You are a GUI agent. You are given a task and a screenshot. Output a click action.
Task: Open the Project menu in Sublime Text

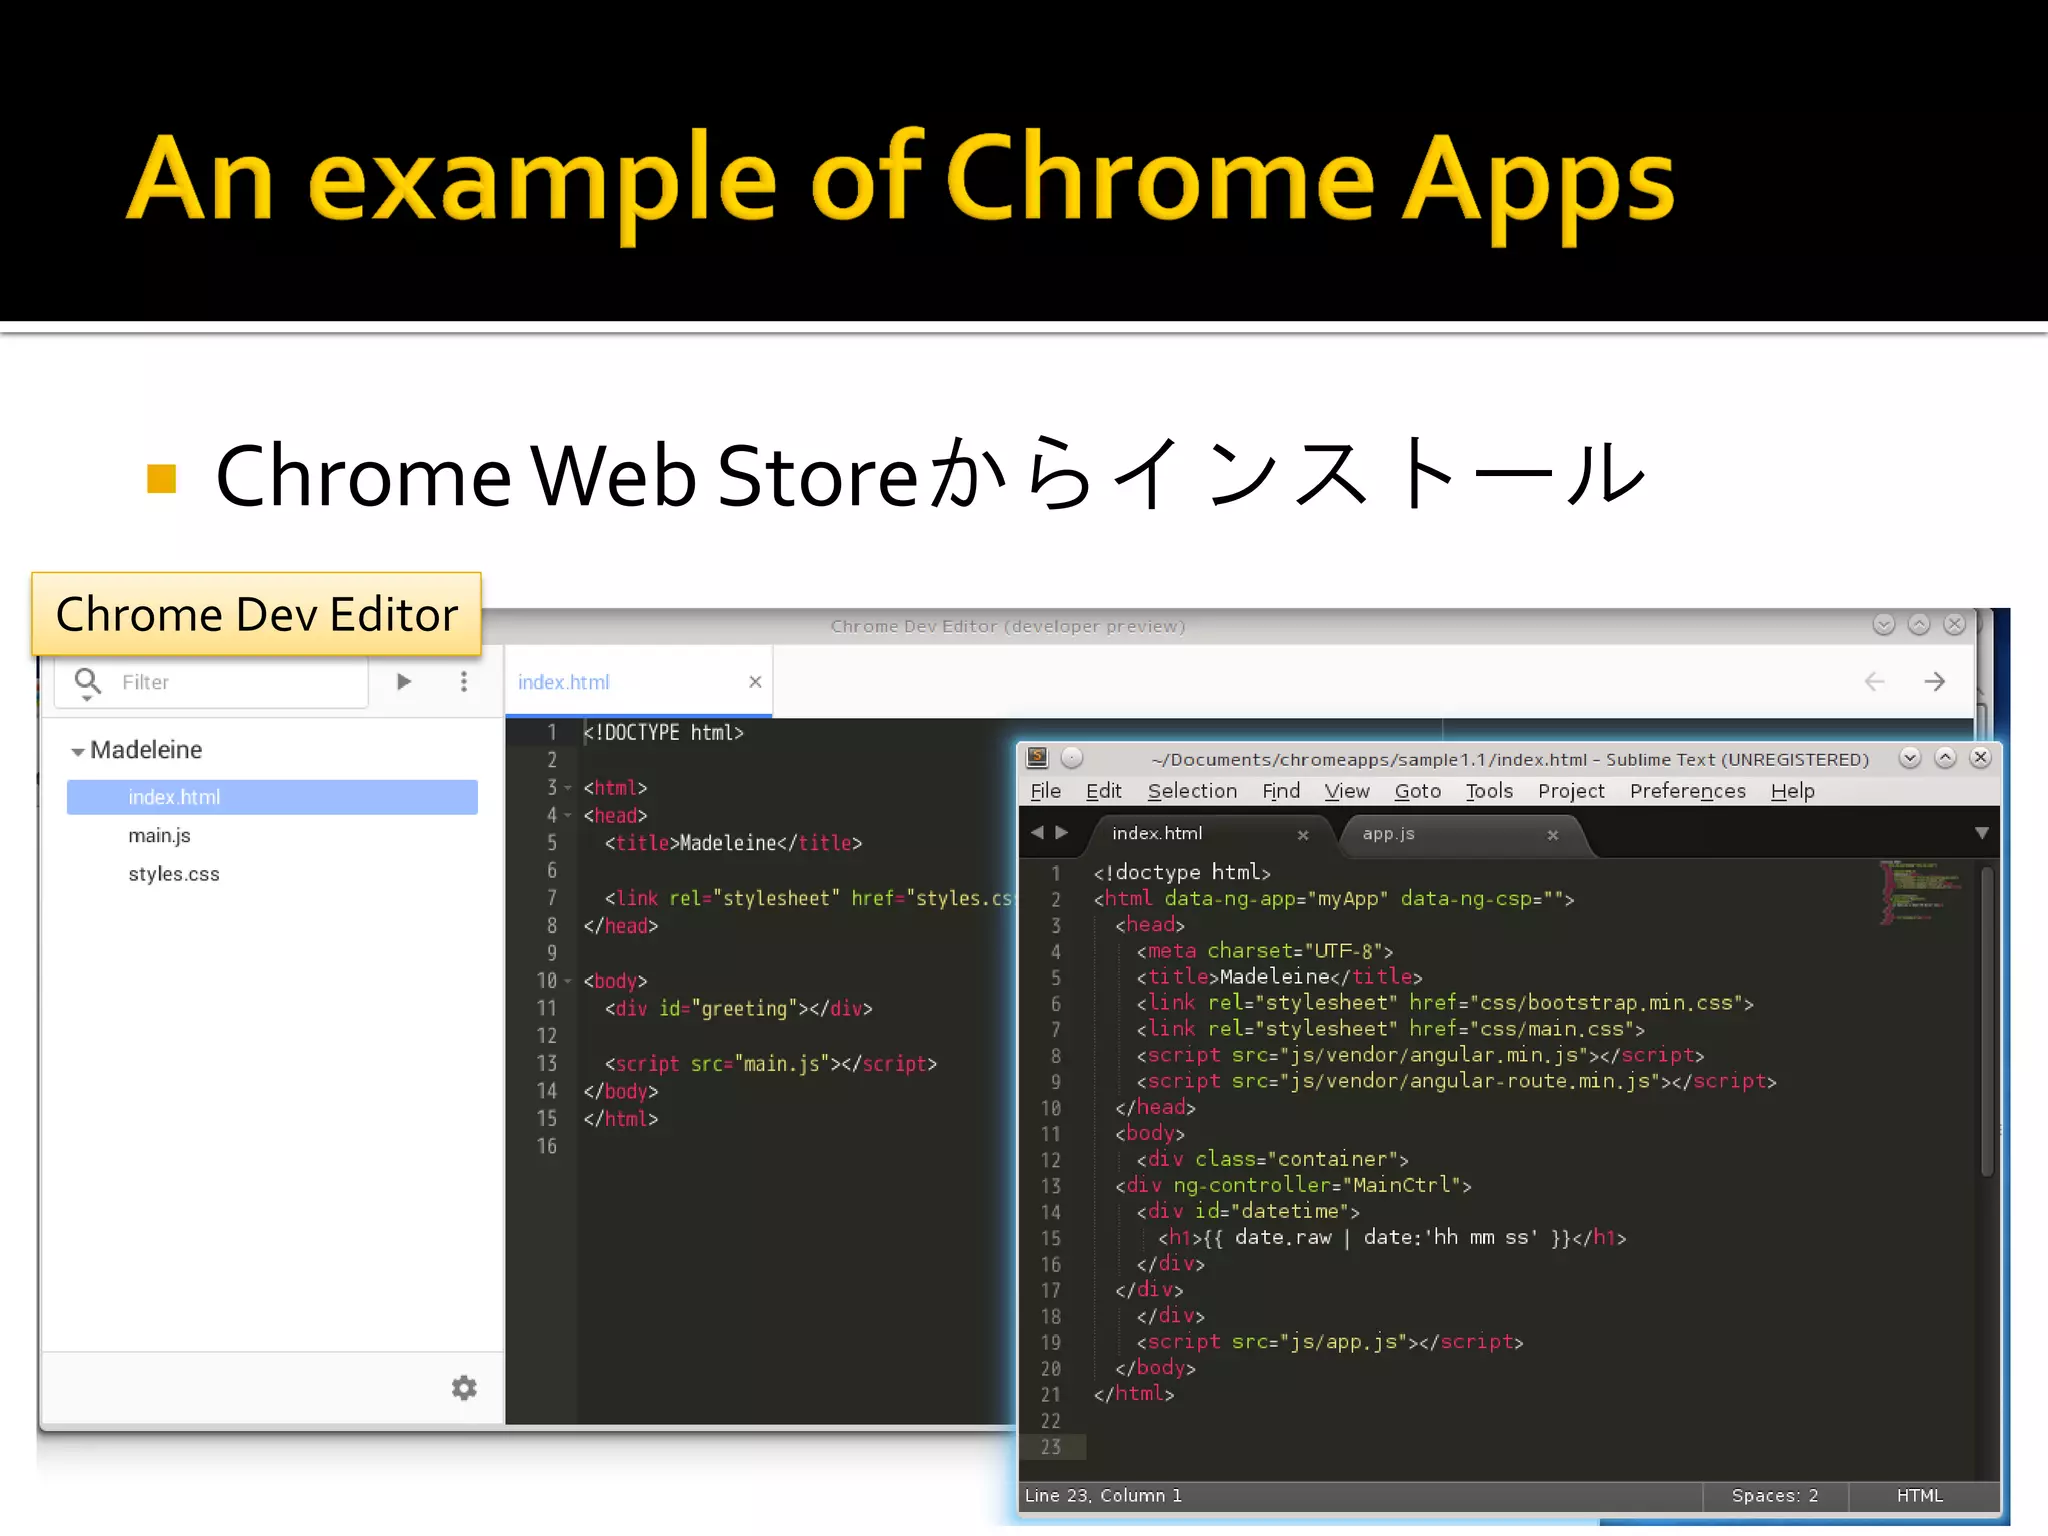(1571, 791)
